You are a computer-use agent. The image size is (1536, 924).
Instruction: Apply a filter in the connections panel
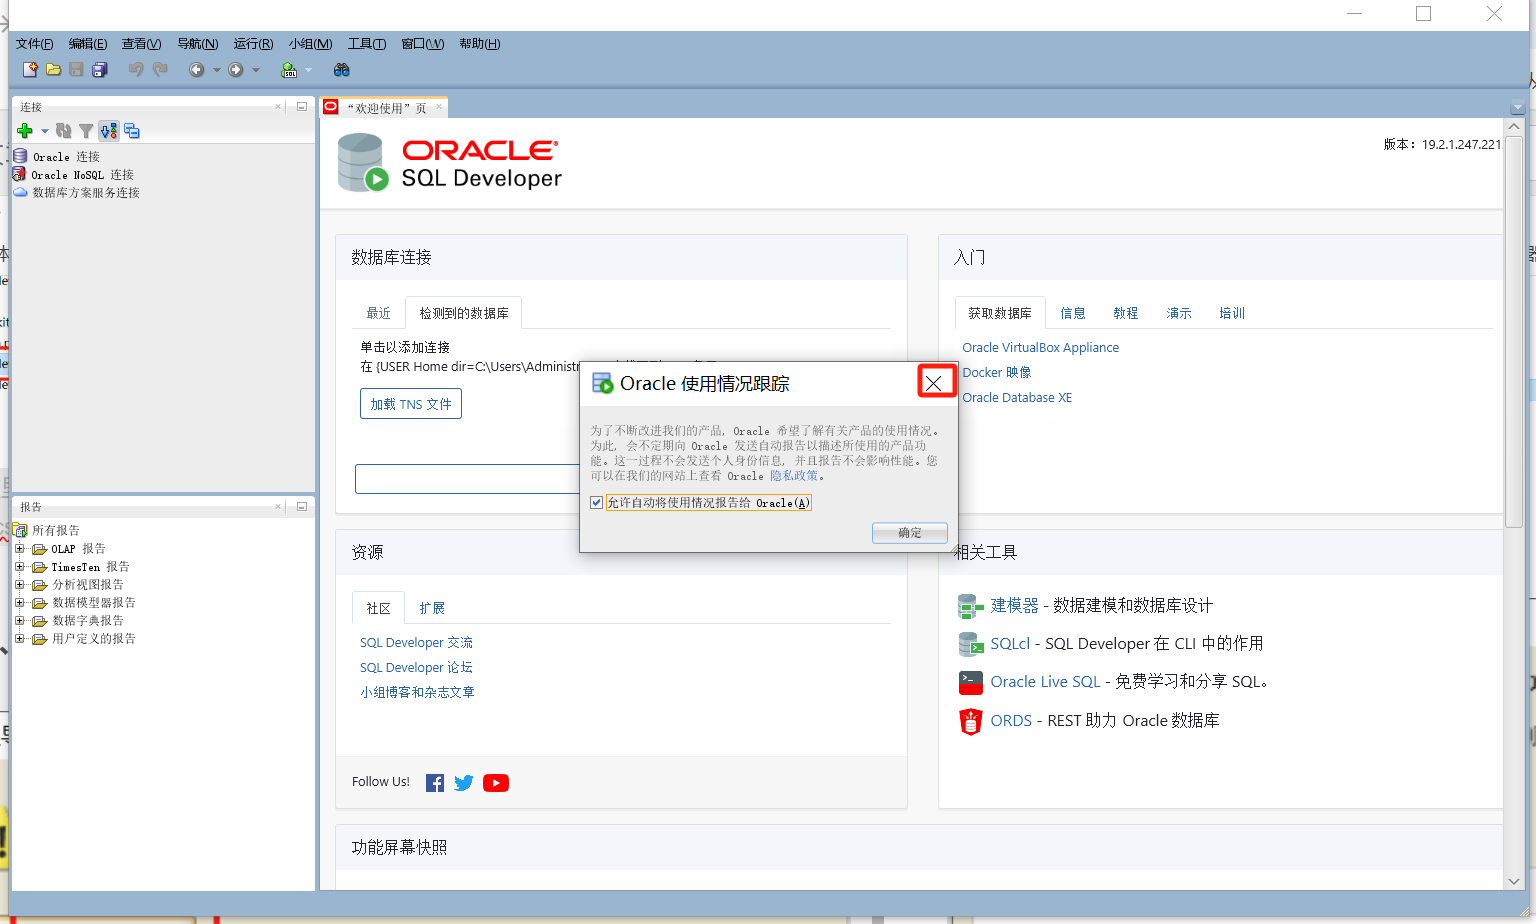pos(85,130)
